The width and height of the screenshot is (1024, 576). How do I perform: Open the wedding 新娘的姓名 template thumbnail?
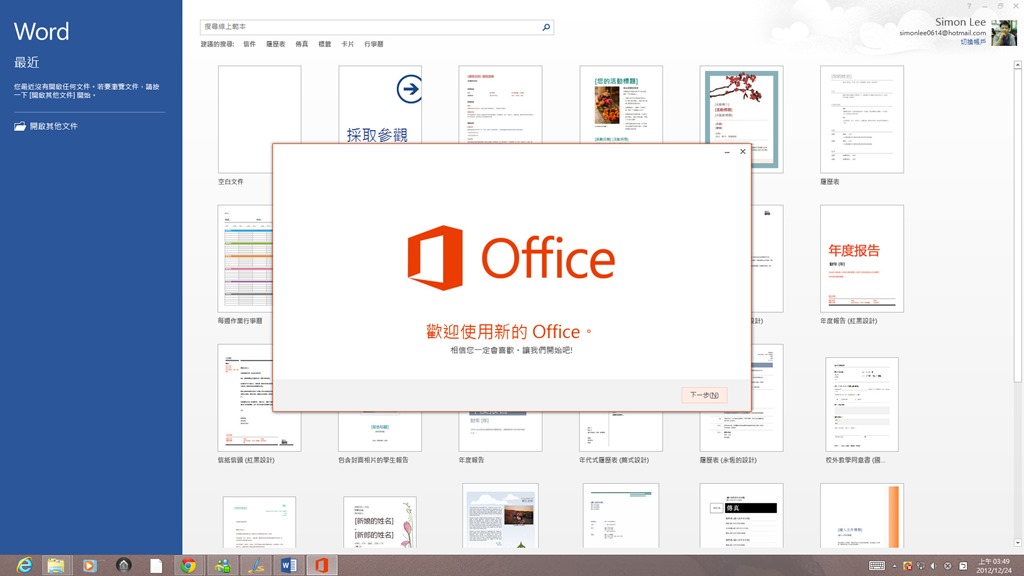(x=380, y=522)
